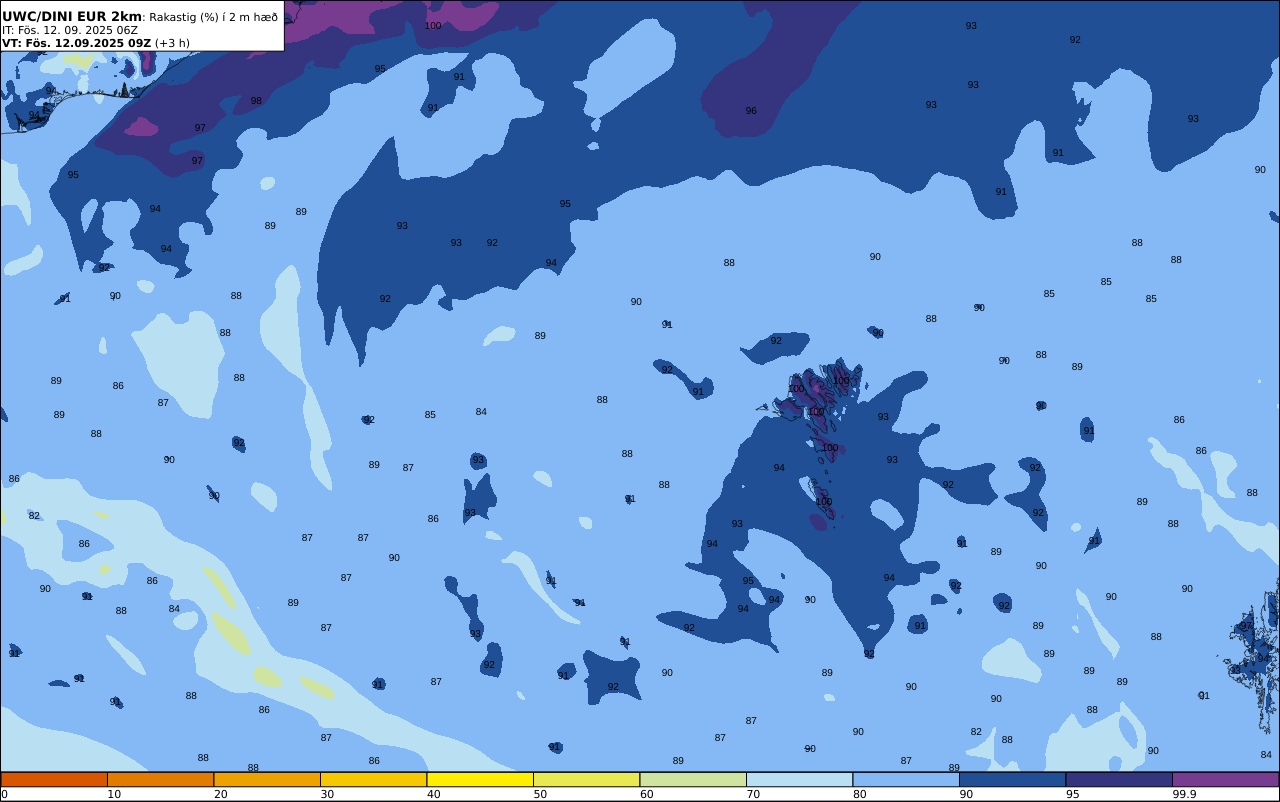Click the orange 10–20 legend swatch

coord(160,779)
